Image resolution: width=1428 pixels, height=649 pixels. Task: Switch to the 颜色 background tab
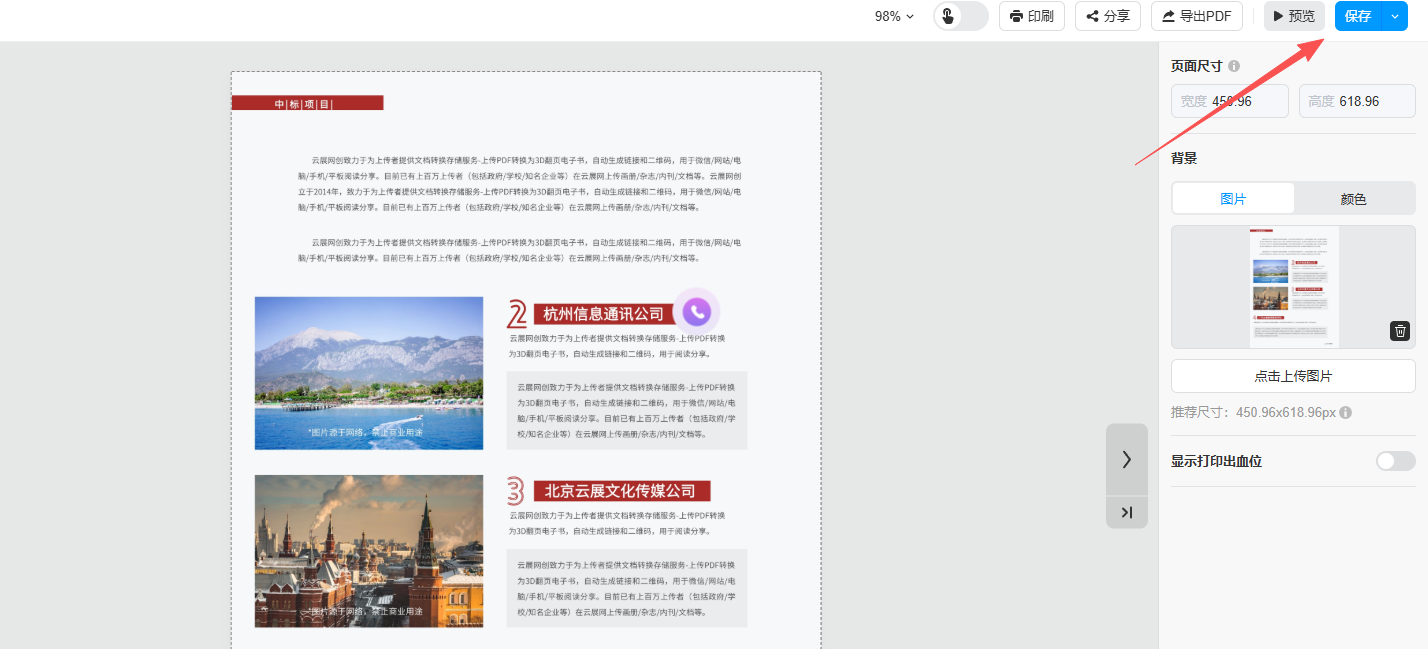[x=1353, y=199]
